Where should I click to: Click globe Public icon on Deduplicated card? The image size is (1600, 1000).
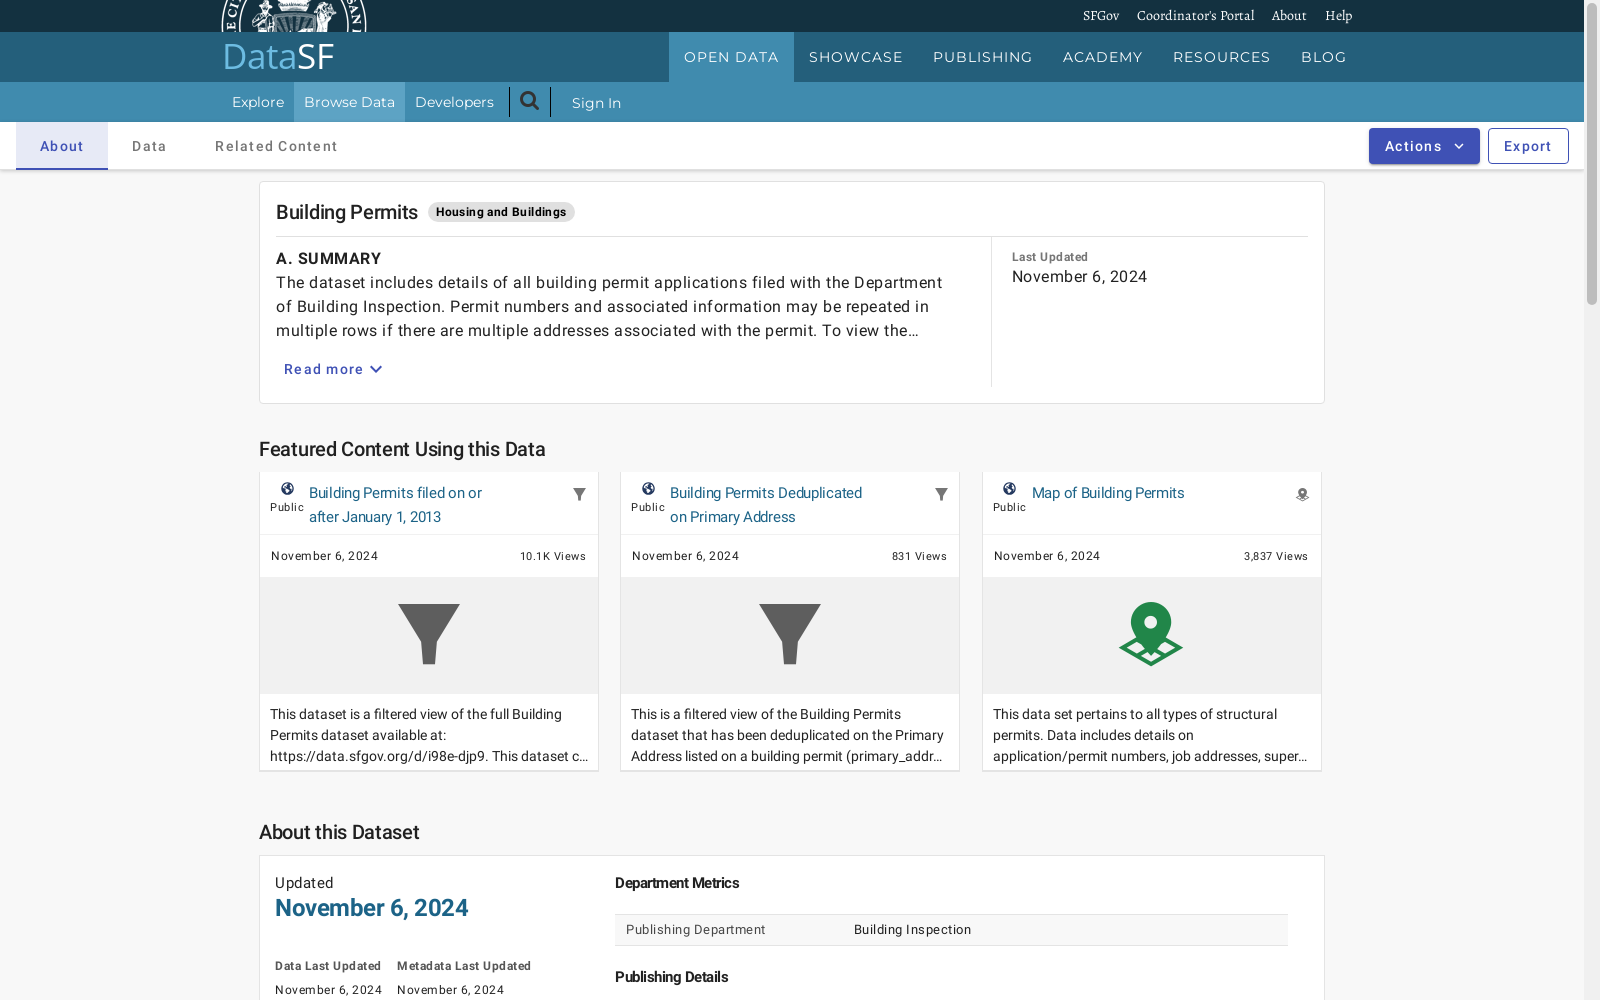click(648, 489)
